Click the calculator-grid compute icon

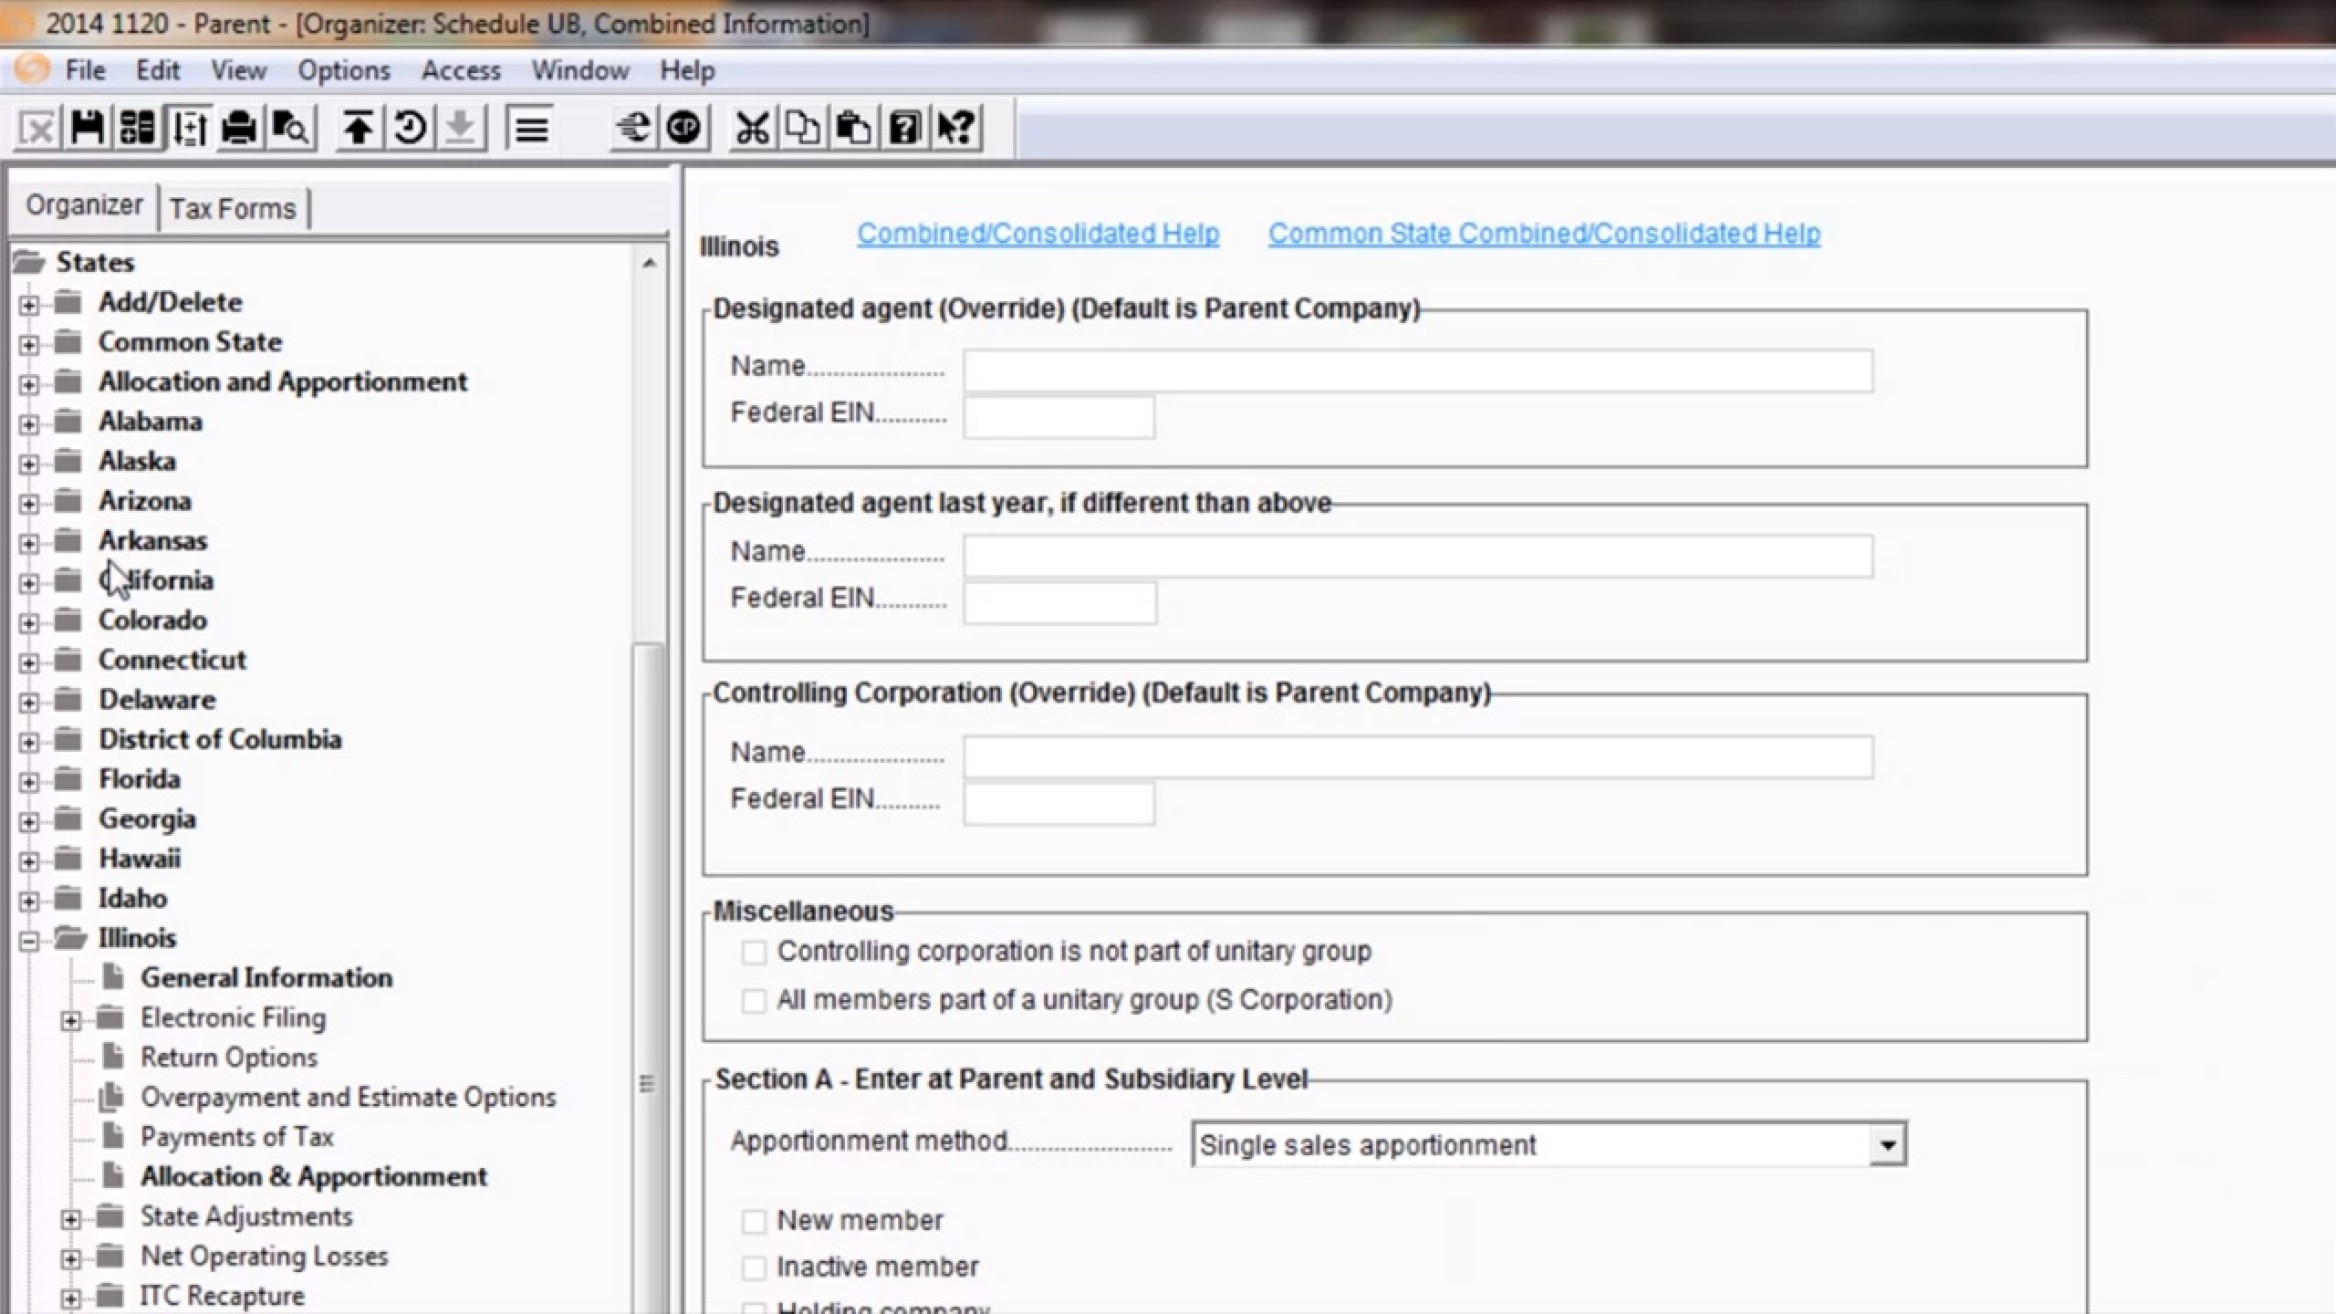point(137,128)
